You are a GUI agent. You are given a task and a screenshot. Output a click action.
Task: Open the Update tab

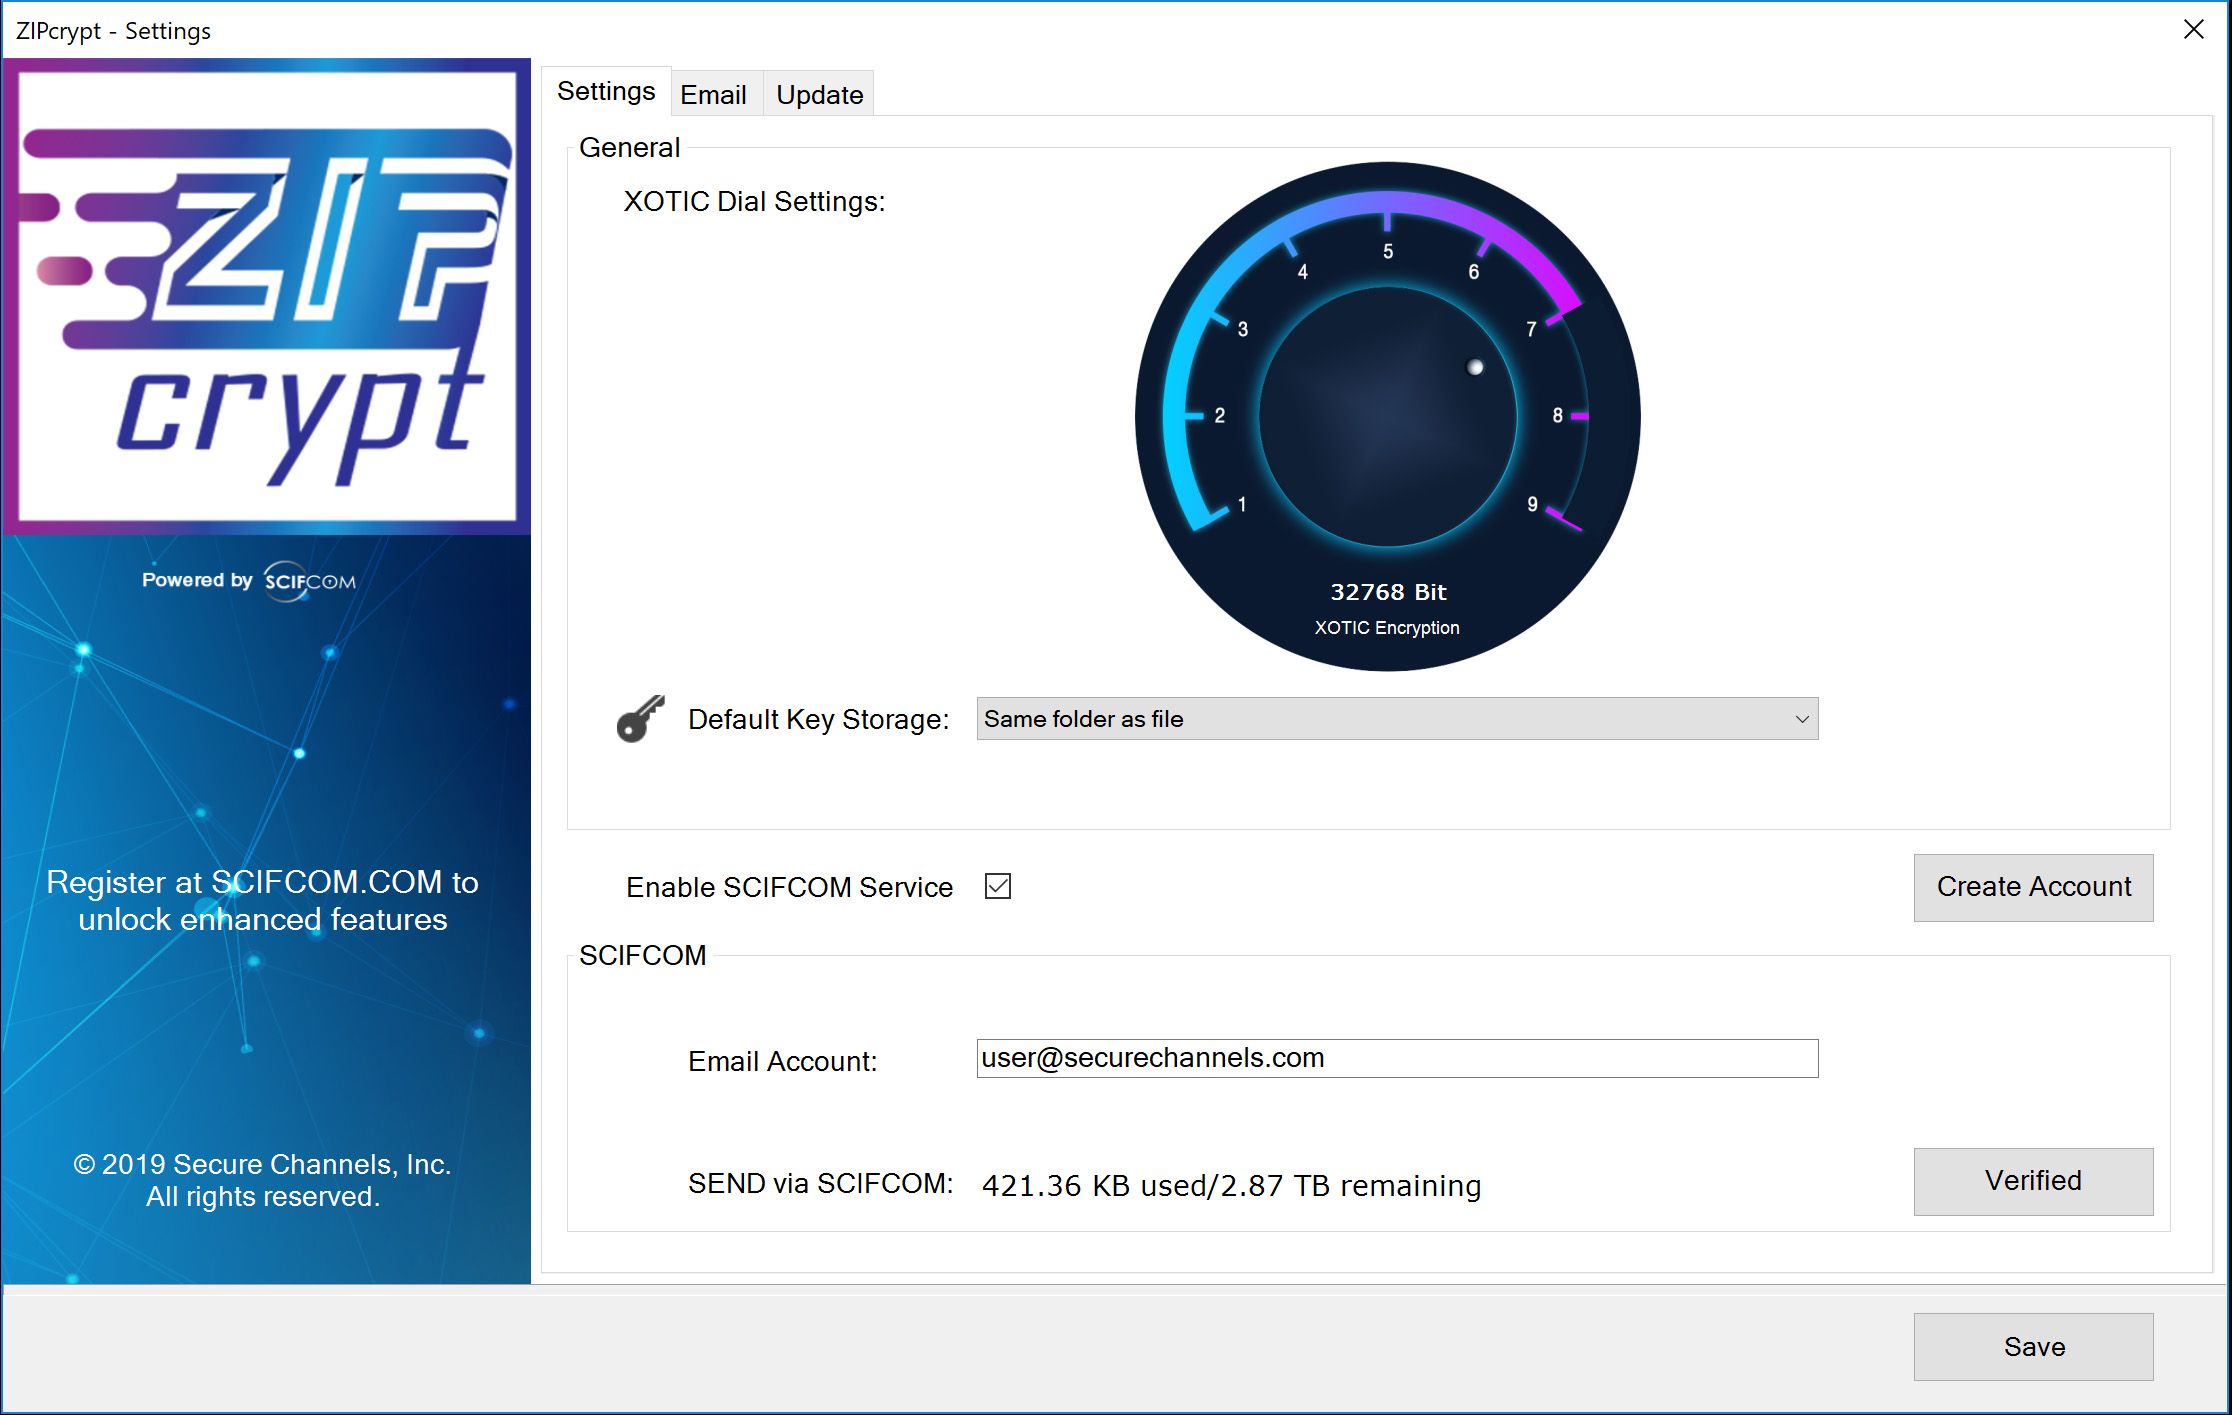(818, 93)
